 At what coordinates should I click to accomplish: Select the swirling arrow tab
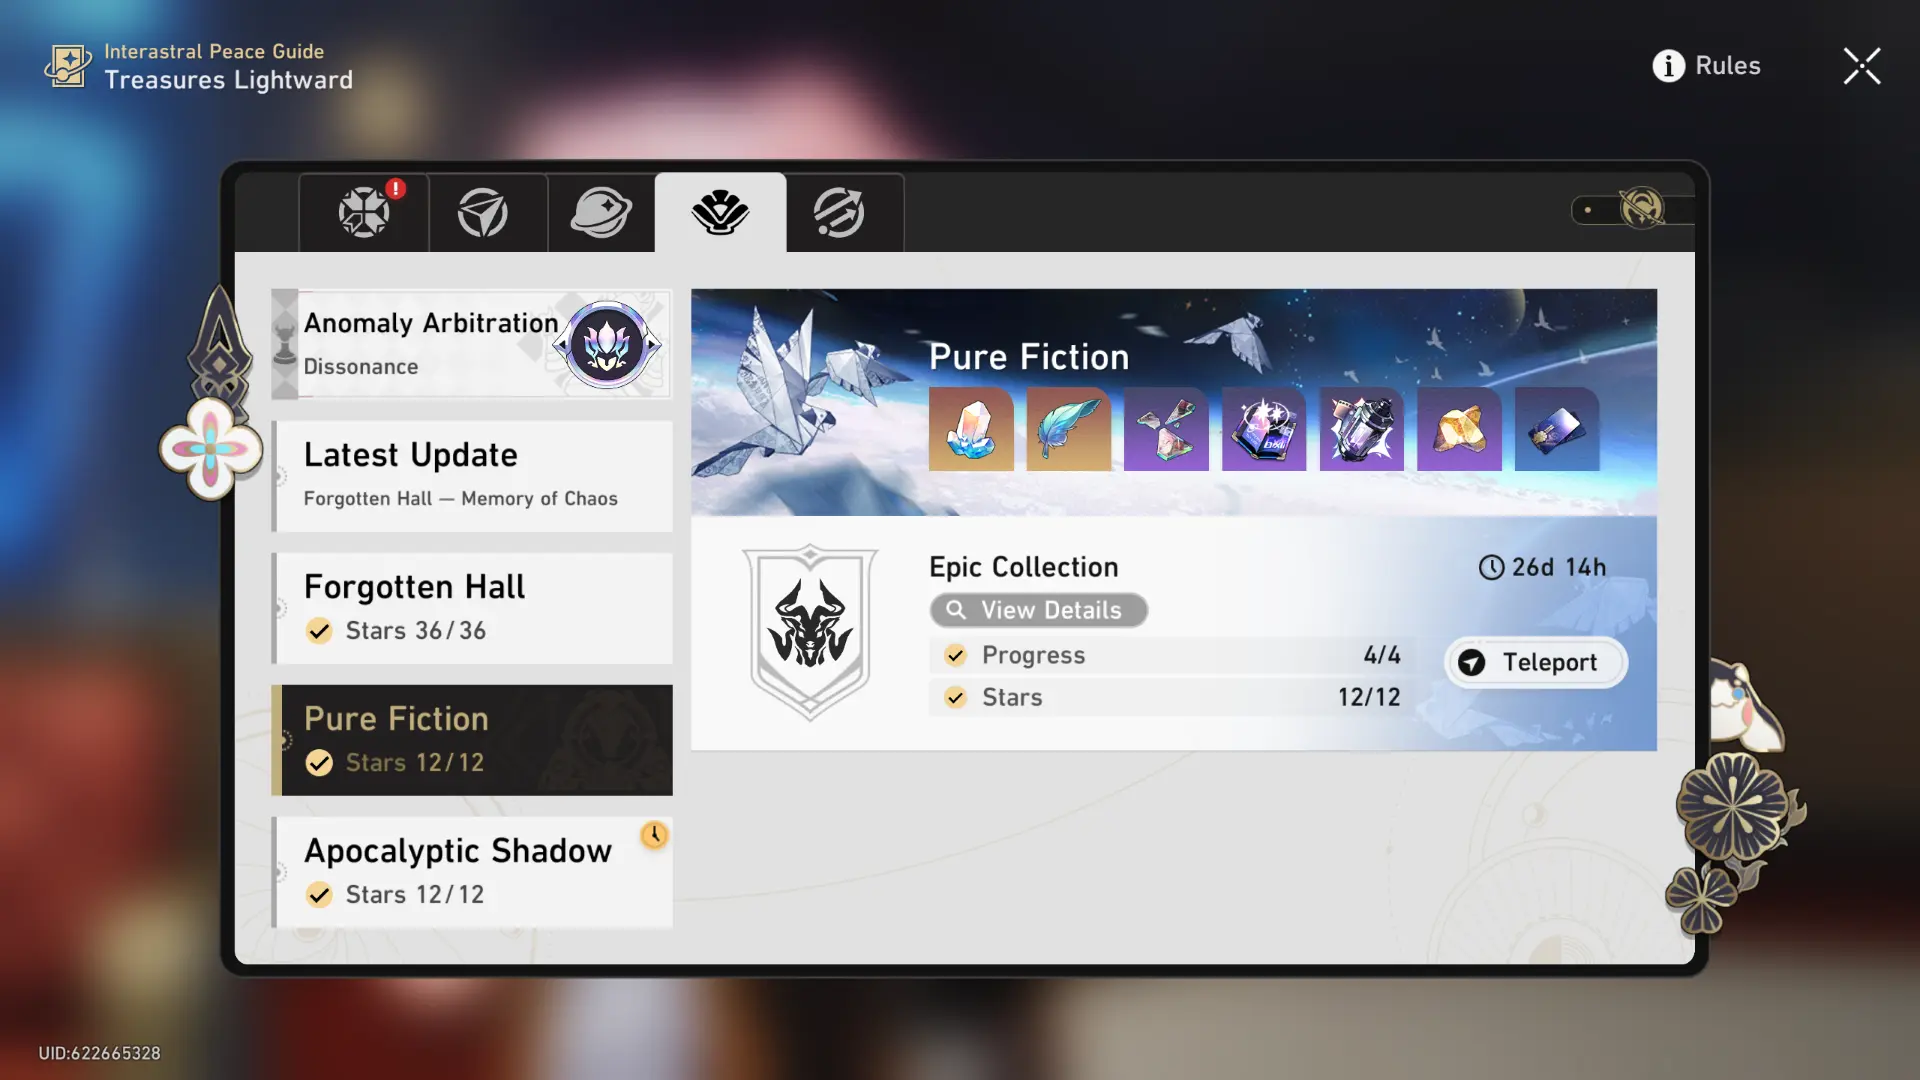click(840, 212)
